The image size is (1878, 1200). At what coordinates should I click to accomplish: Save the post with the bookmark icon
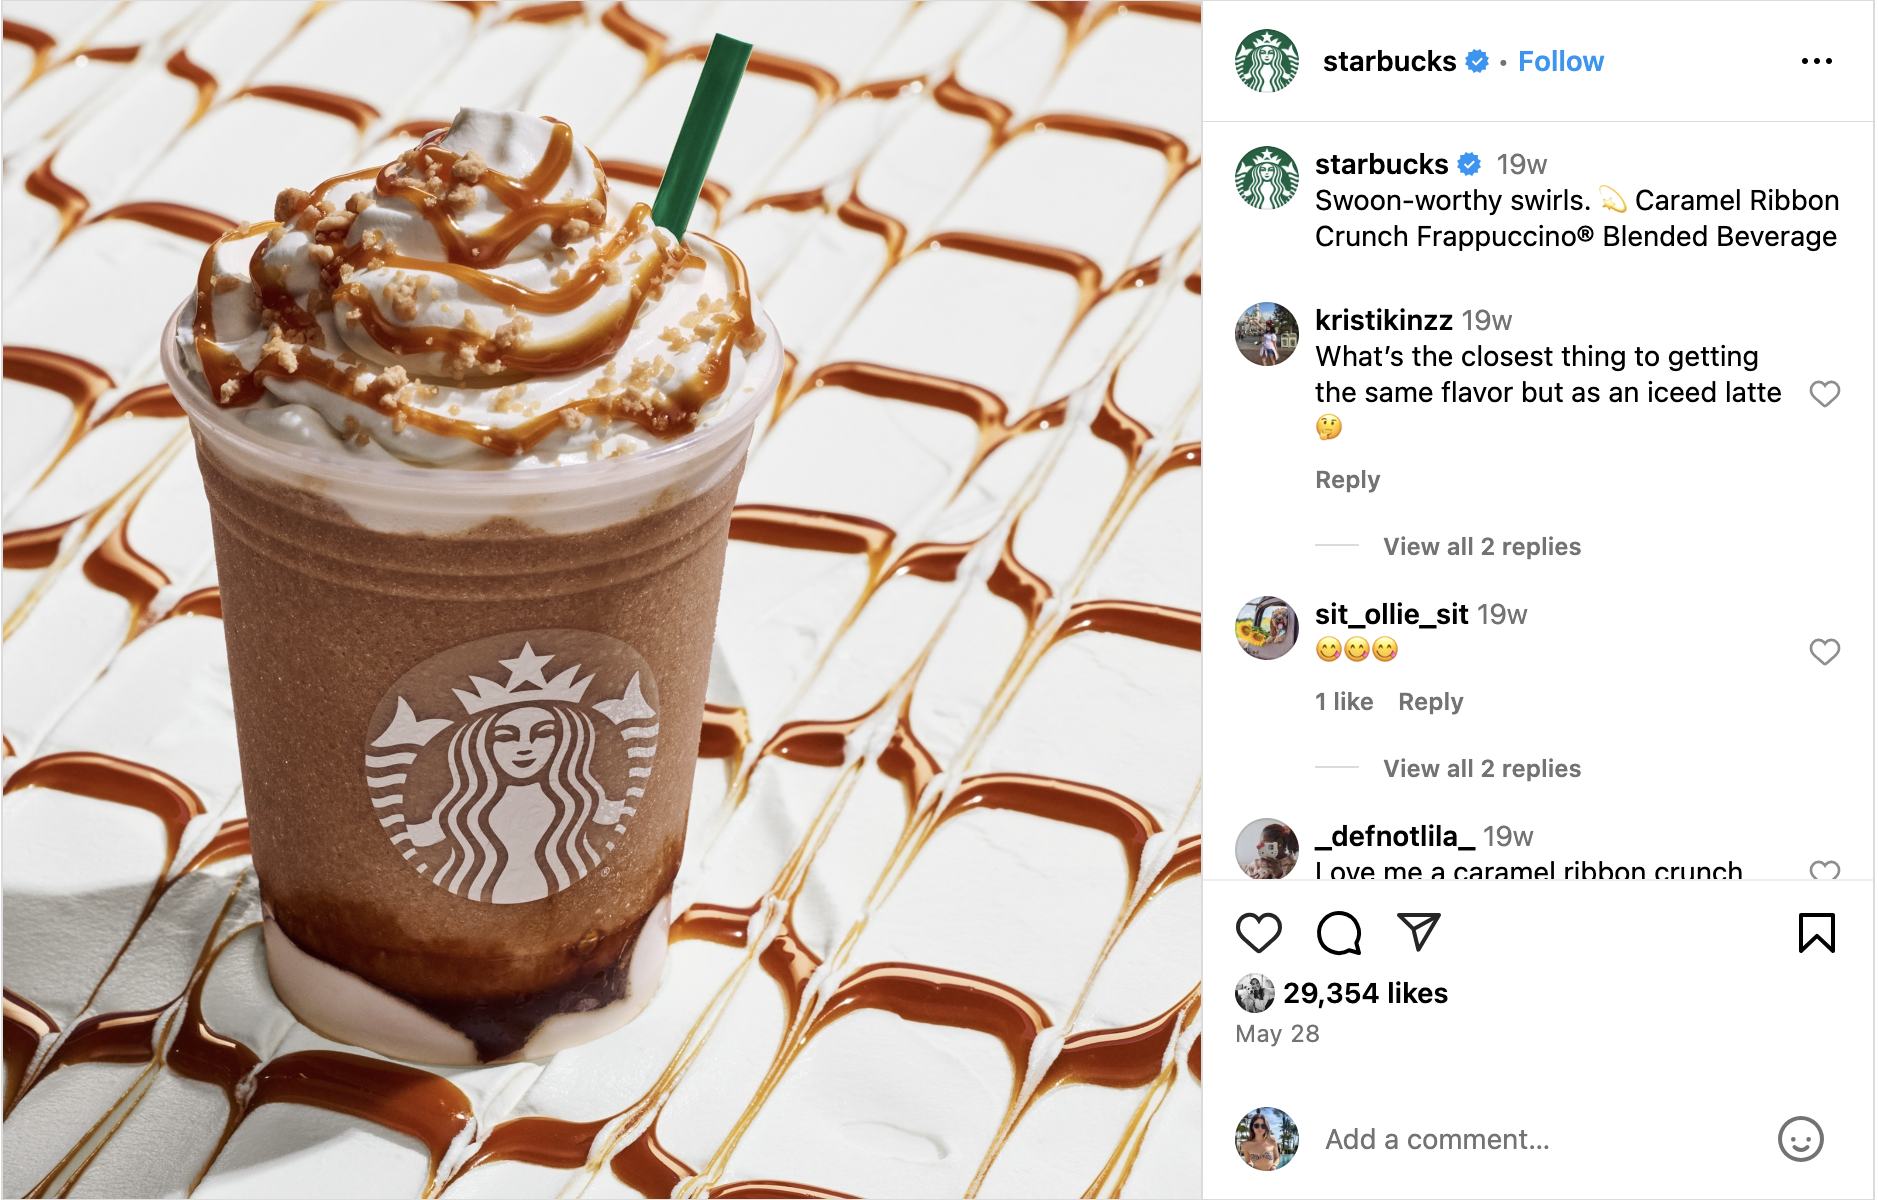point(1816,933)
